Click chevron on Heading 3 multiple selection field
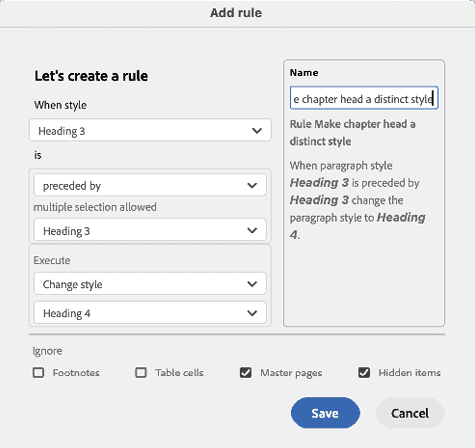Screen dimensions: 475x448 coord(252,230)
